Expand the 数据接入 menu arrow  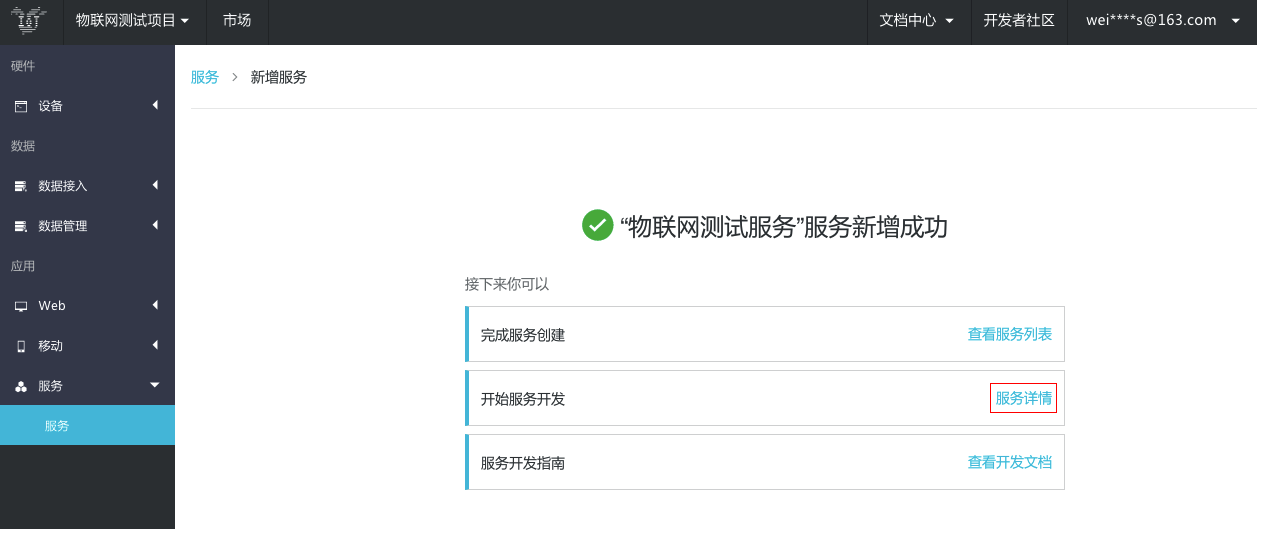click(155, 185)
